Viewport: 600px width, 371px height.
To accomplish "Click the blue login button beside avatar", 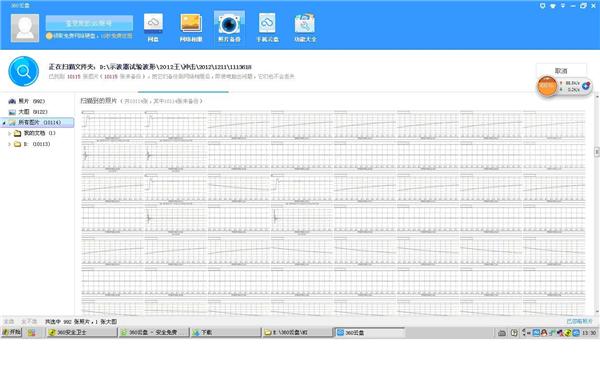I will (x=89, y=23).
